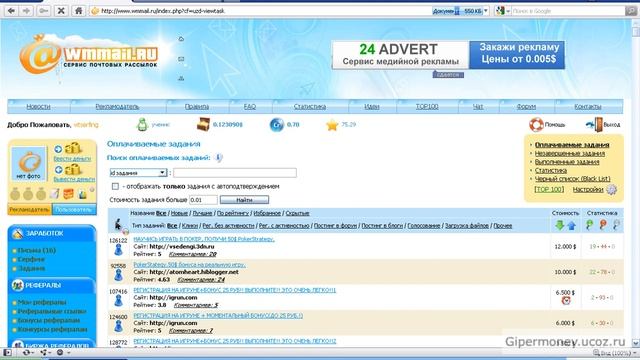Click the blue user icon of task 126122
Image resolution: width=640 pixels, height=360 pixels.
[118, 250]
